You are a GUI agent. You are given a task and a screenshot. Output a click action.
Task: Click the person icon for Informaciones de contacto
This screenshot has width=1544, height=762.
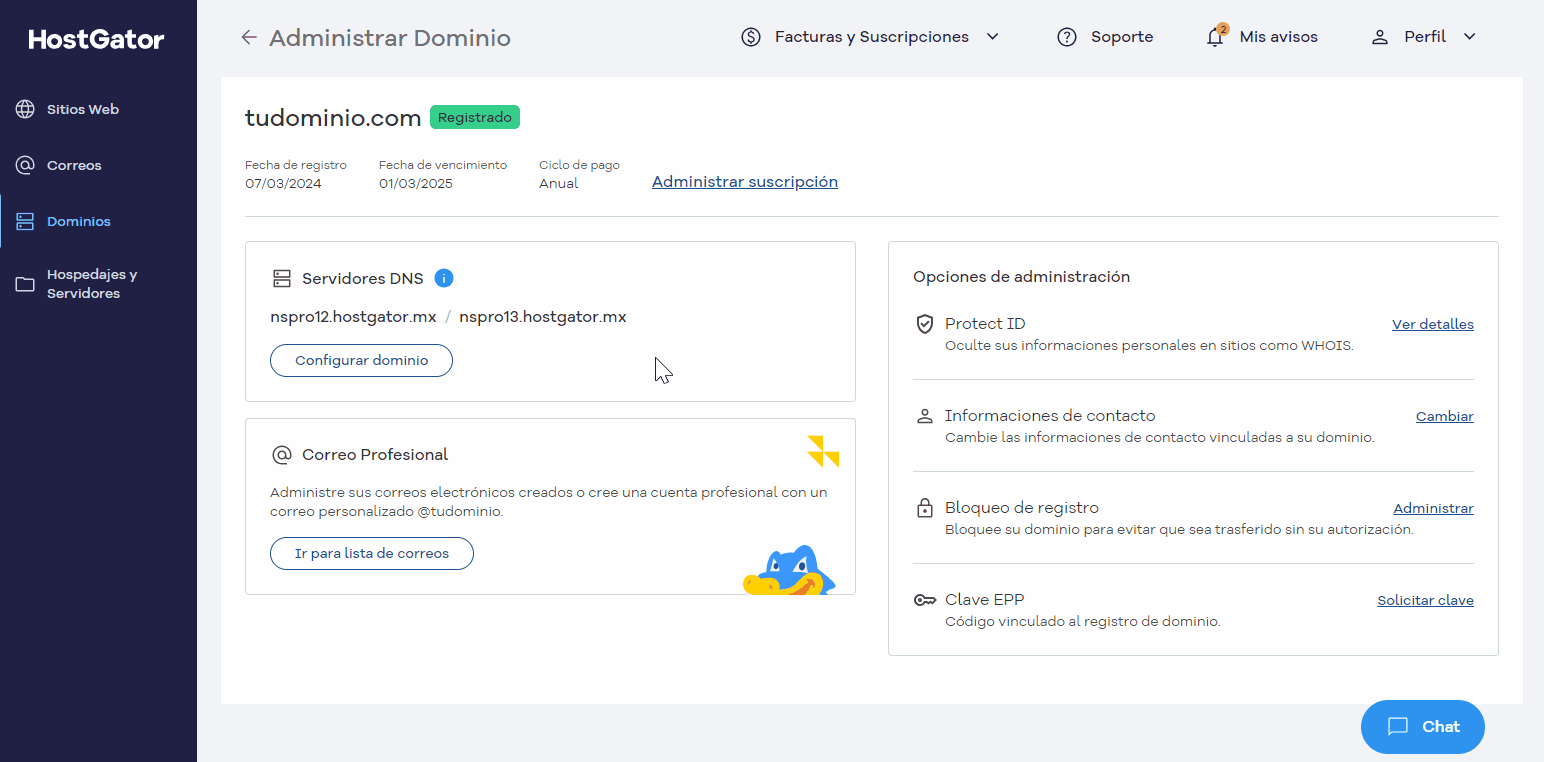pos(925,416)
